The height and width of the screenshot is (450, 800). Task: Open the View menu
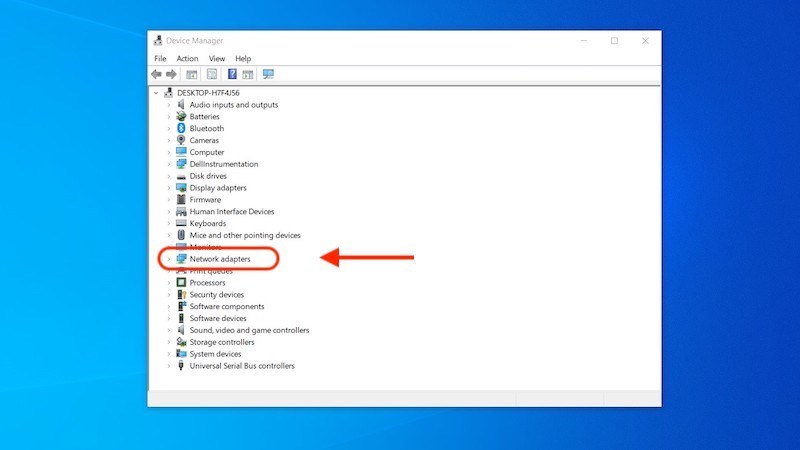217,59
